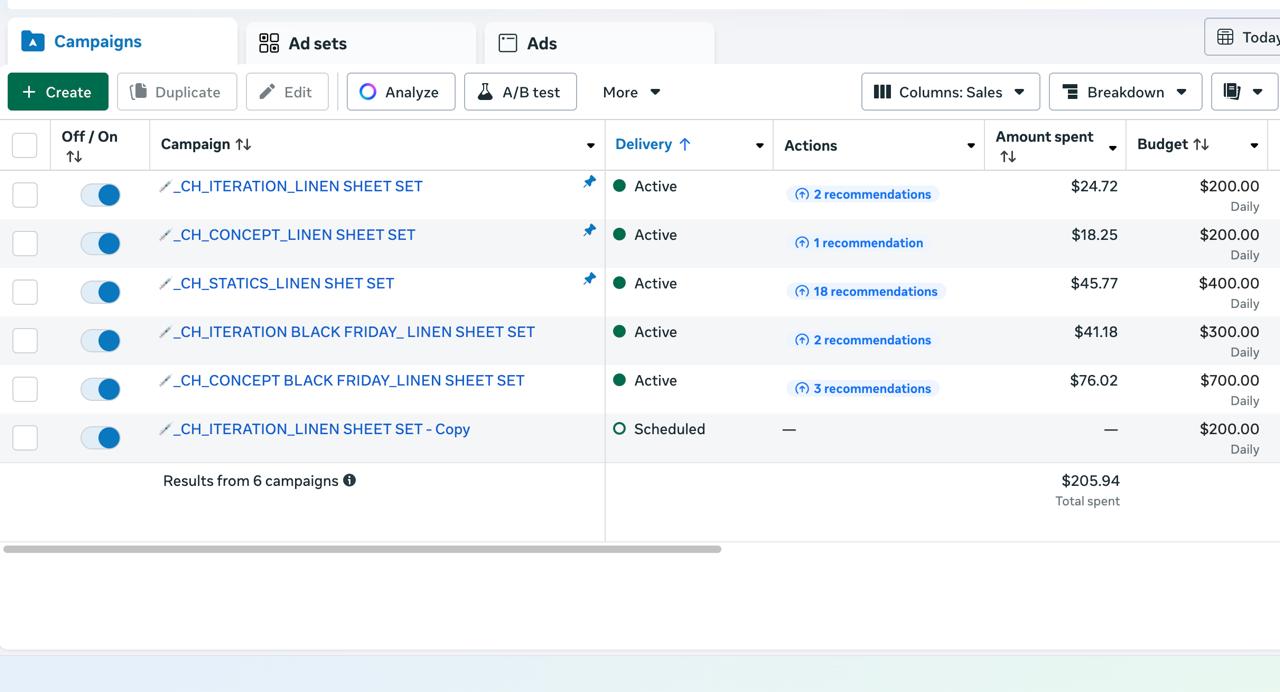Open the 18 recommendations link

866,292
